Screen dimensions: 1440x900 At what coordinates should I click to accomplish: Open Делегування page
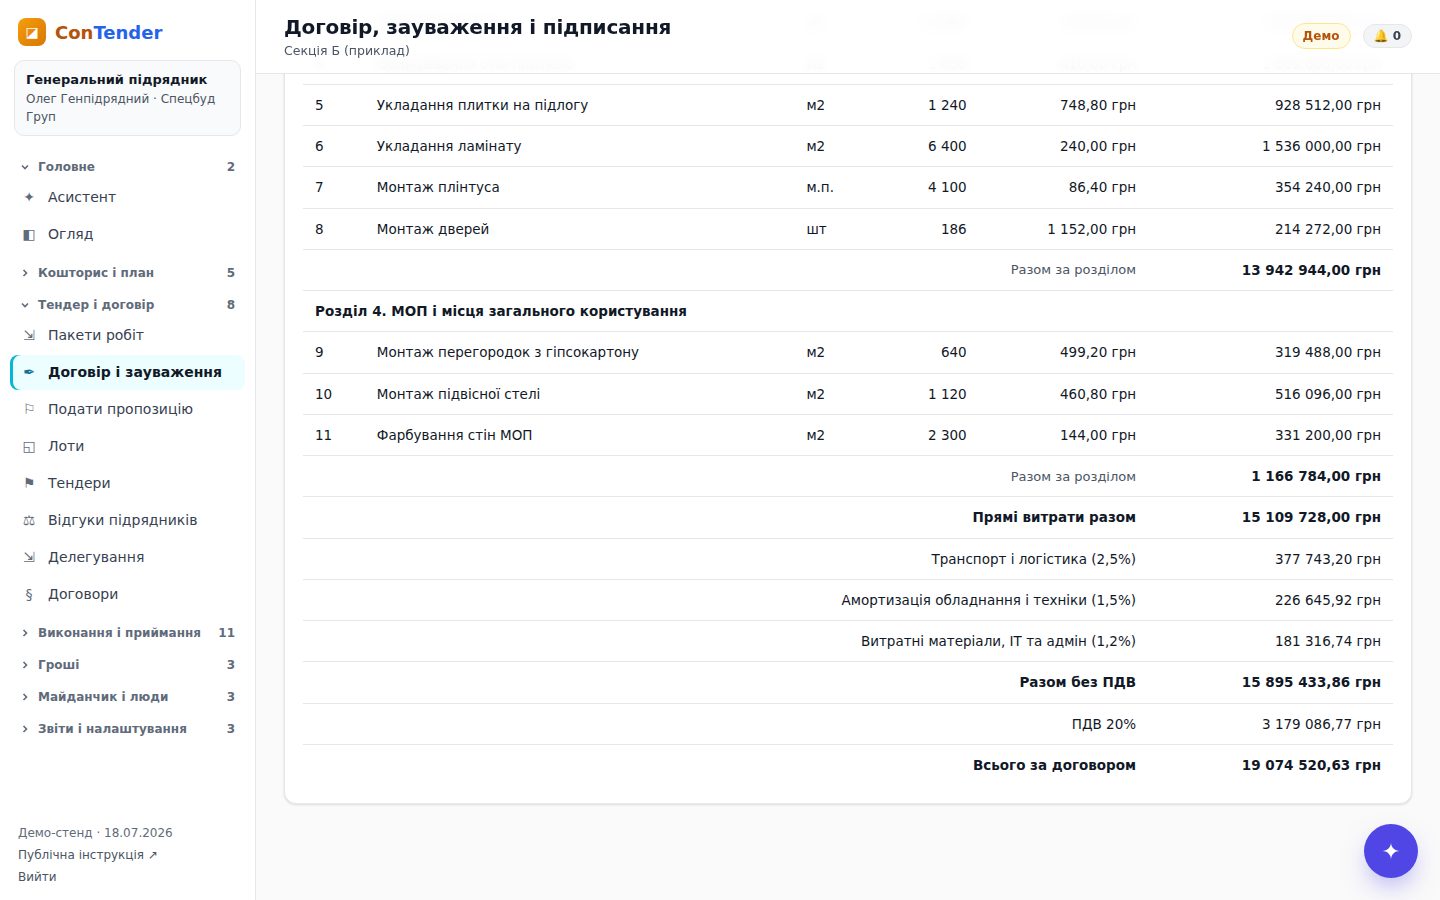127,557
